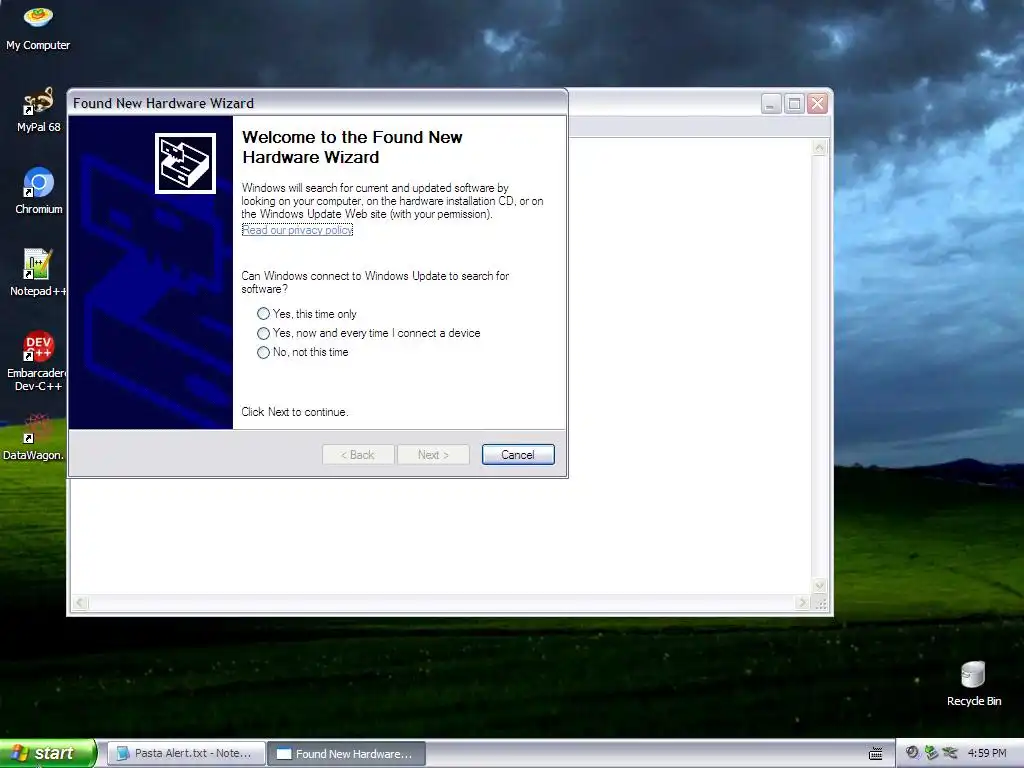
Task: Click the Safely Remove Hardware tray icon
Action: [x=931, y=753]
